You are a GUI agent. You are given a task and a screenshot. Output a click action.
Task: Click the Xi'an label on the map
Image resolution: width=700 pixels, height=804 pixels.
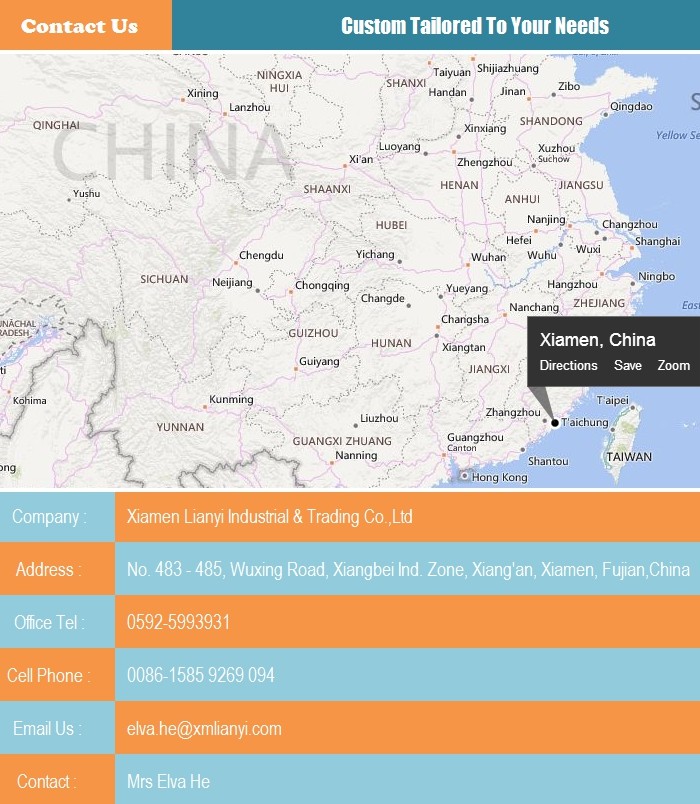click(x=361, y=159)
